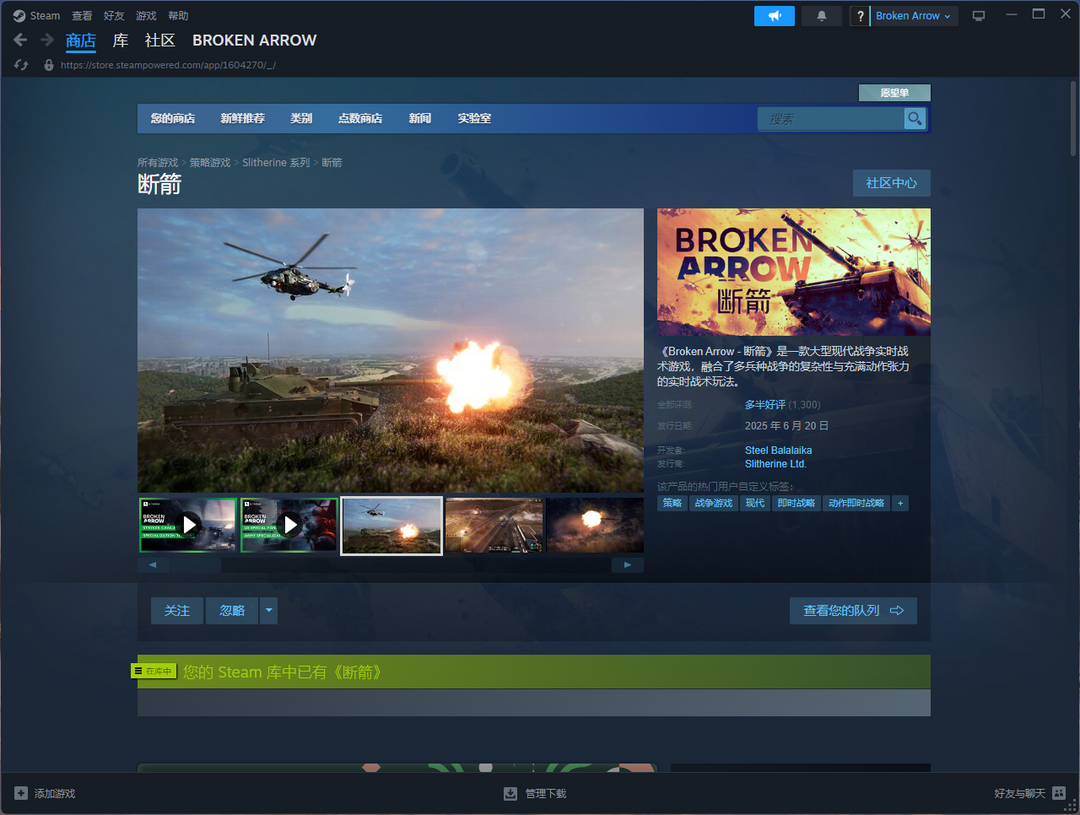Open the notifications bell
This screenshot has height=815, width=1080.
[x=822, y=16]
